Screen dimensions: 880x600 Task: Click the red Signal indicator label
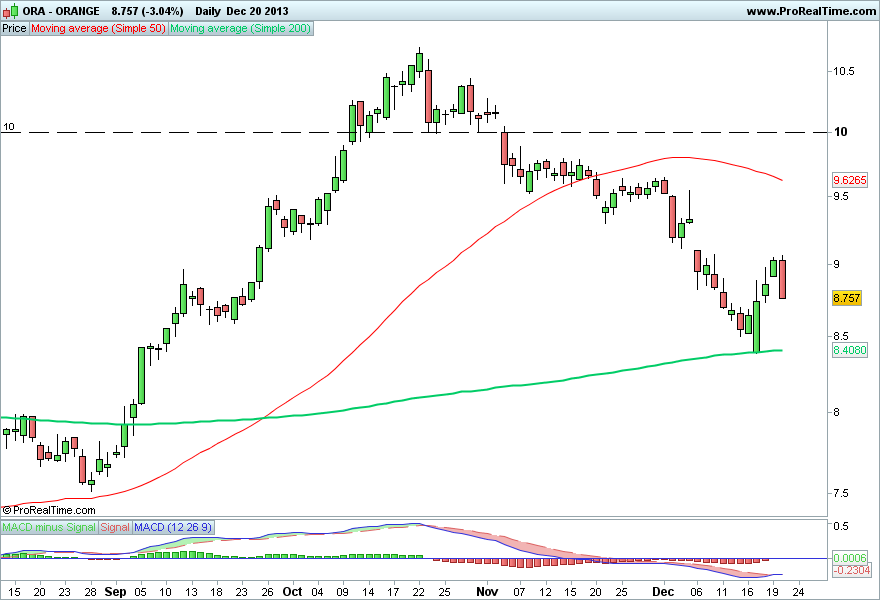(116, 527)
